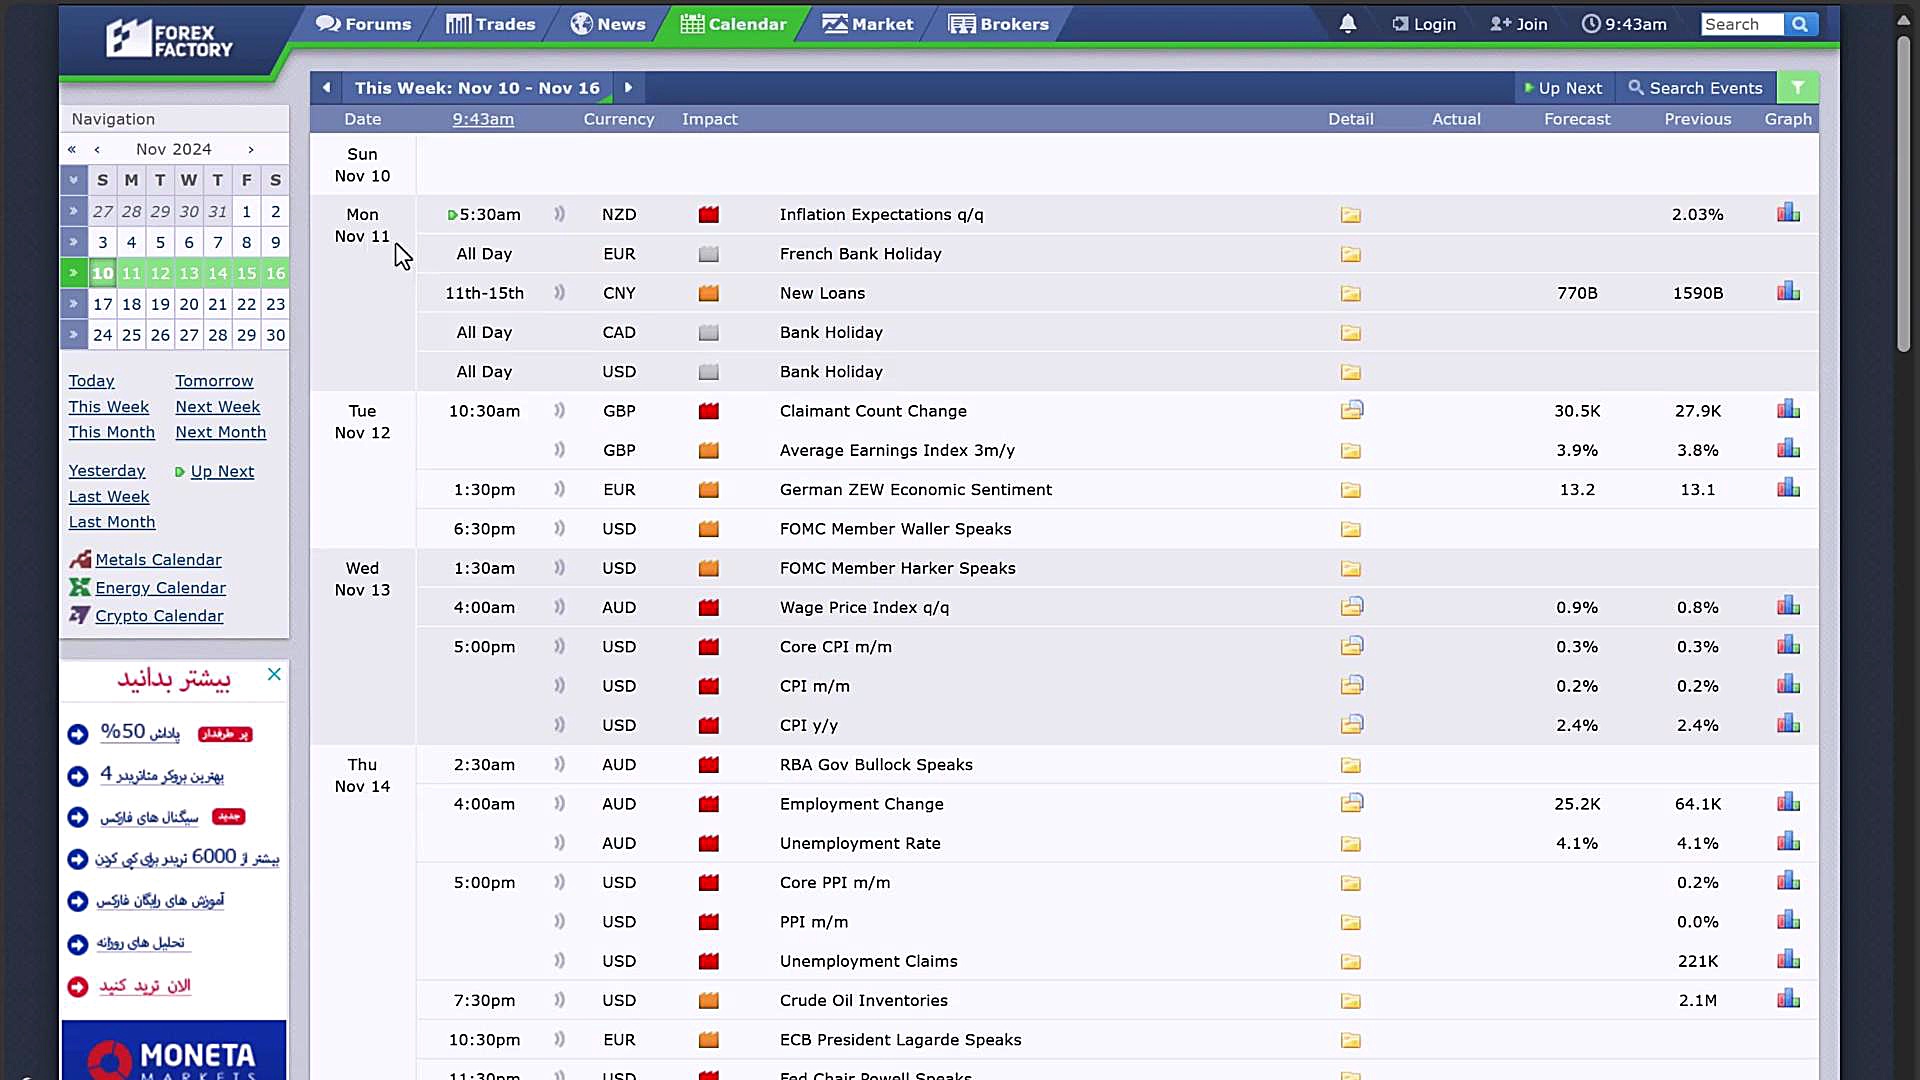Open detail folder for Crude Oil Inventories
The height and width of the screenshot is (1080, 1920).
pyautogui.click(x=1351, y=1000)
